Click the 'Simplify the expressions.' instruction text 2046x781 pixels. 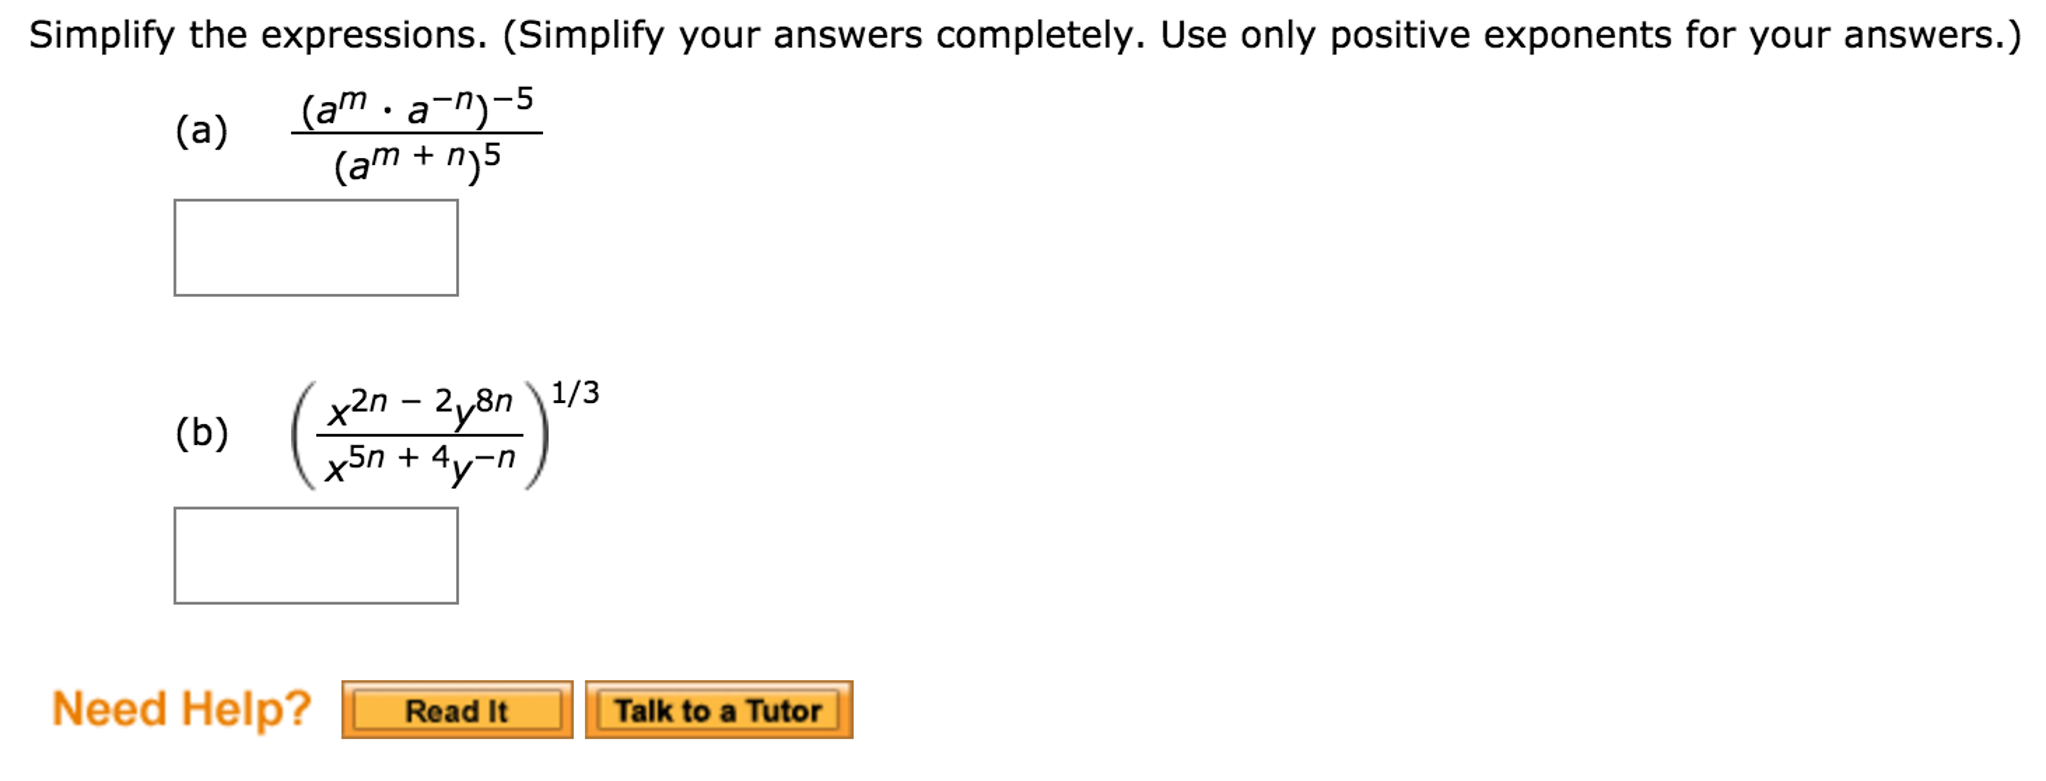[x=258, y=35]
